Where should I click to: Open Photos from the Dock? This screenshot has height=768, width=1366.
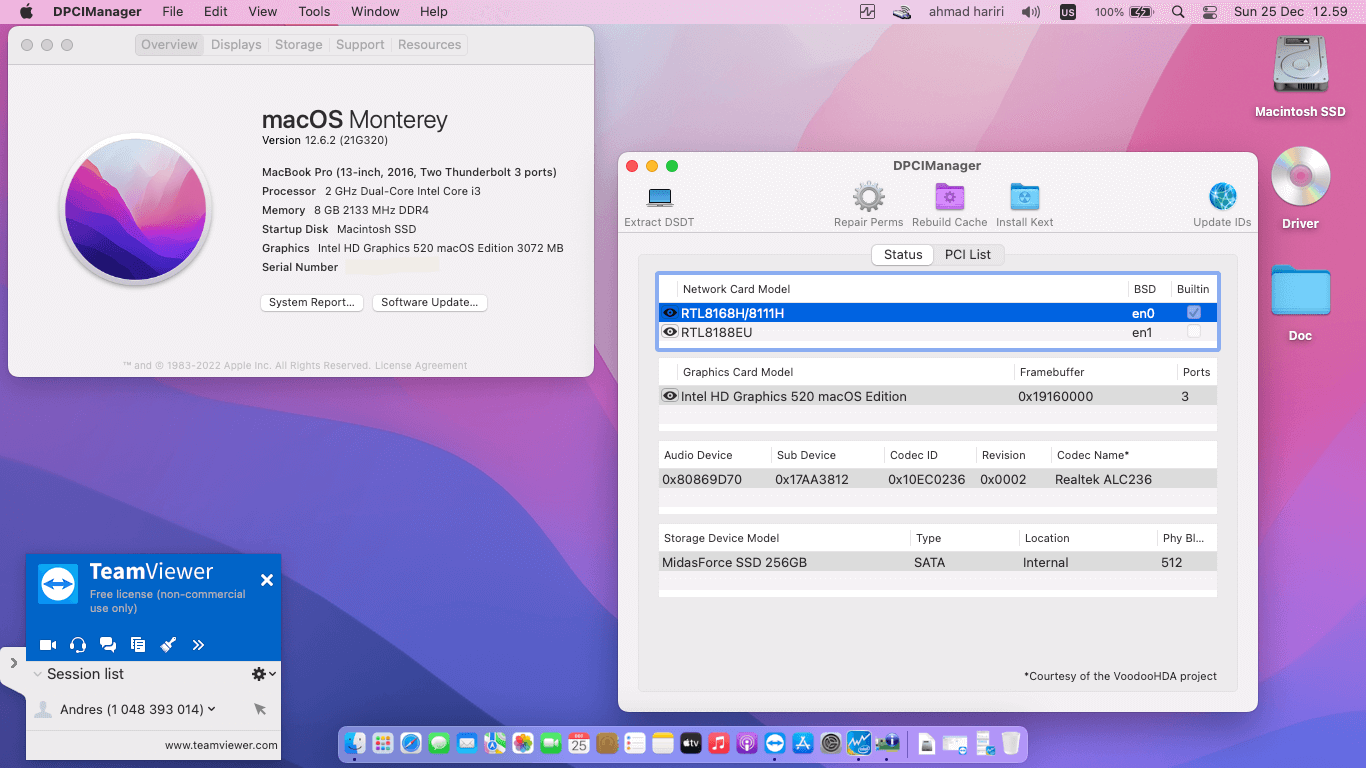click(x=523, y=743)
